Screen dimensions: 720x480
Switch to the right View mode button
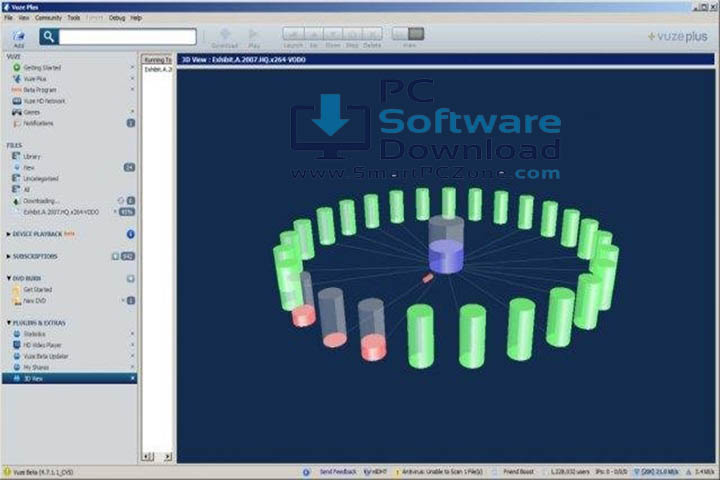416,34
